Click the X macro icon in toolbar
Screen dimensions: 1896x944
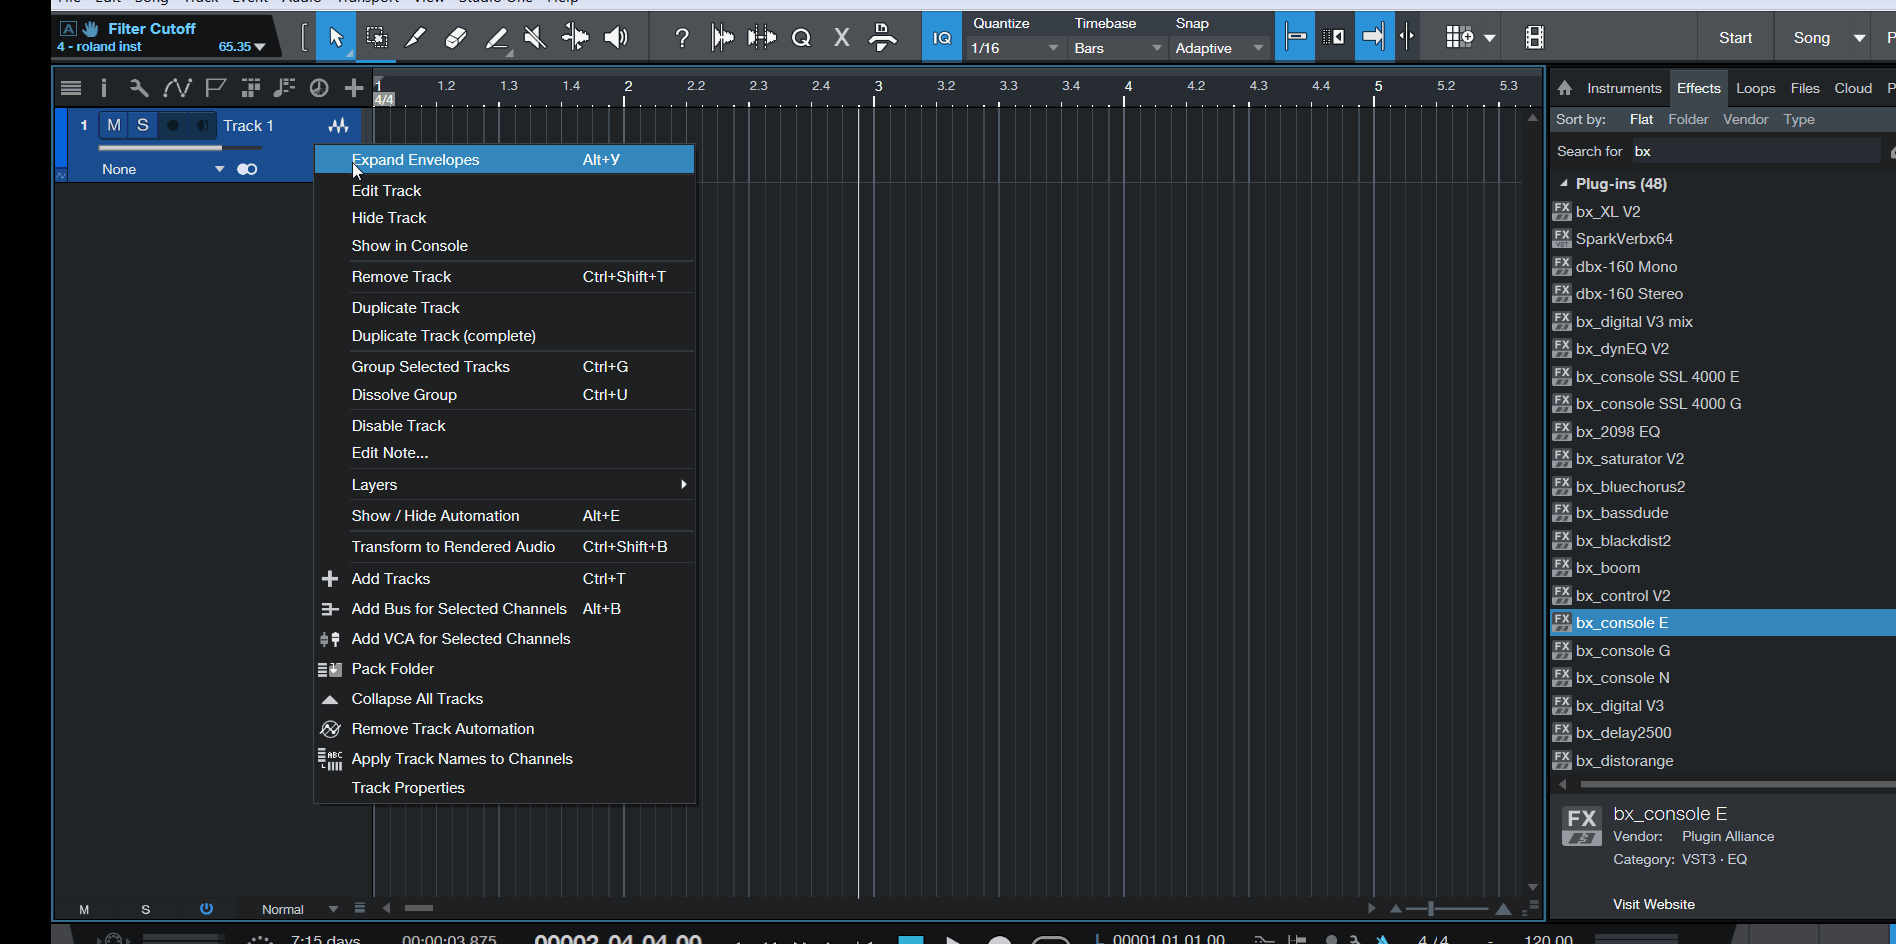tap(842, 38)
